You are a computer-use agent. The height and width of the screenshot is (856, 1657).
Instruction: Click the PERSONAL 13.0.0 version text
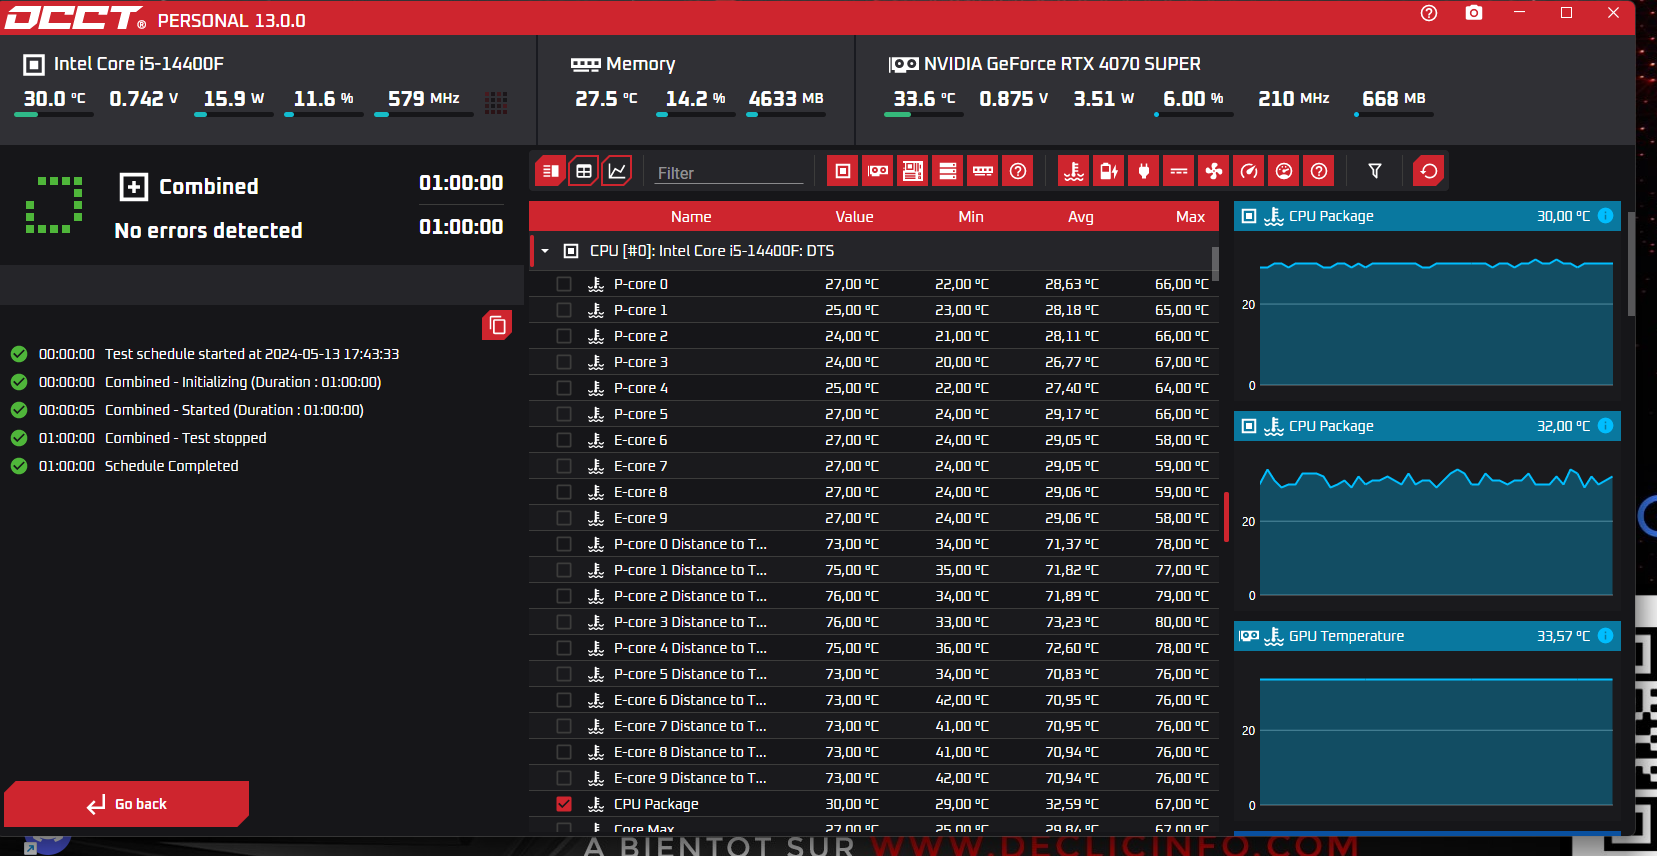pos(232,21)
